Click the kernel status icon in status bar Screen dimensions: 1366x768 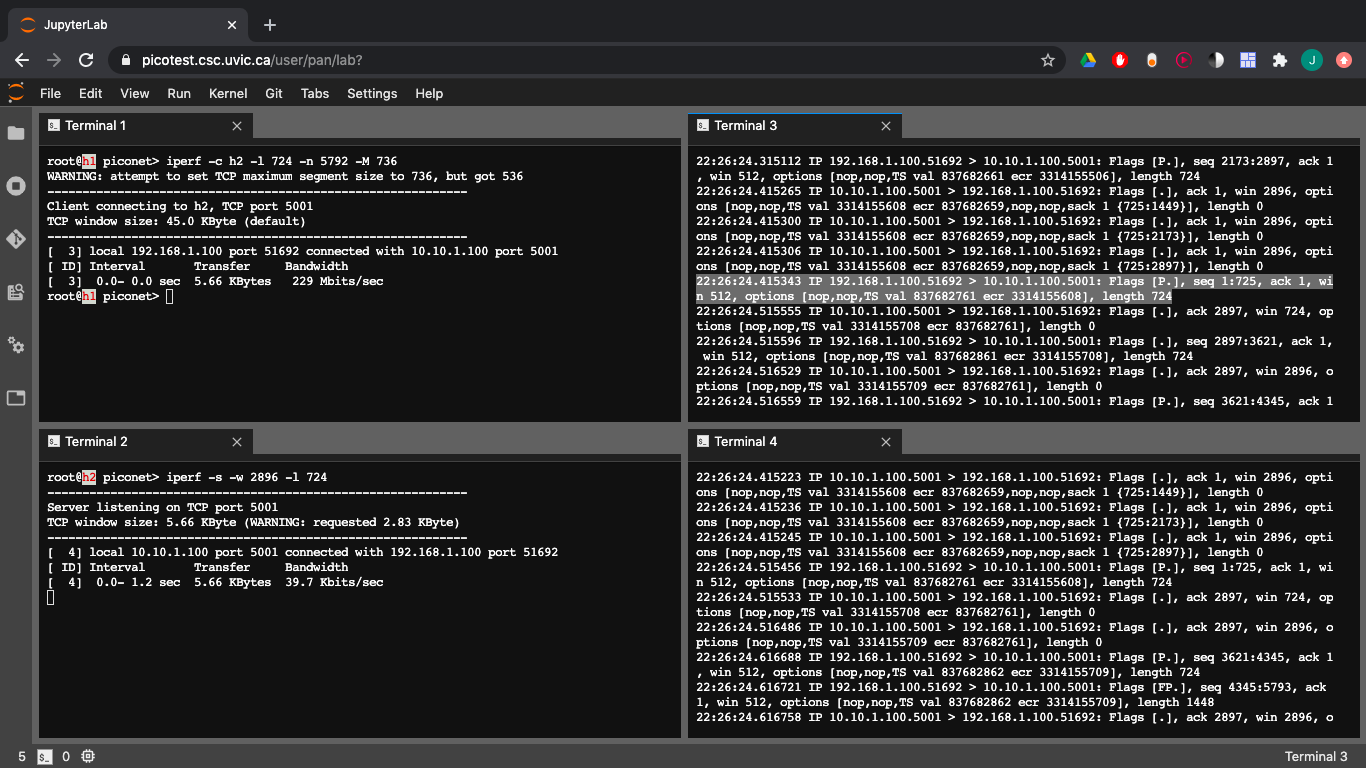[88, 757]
